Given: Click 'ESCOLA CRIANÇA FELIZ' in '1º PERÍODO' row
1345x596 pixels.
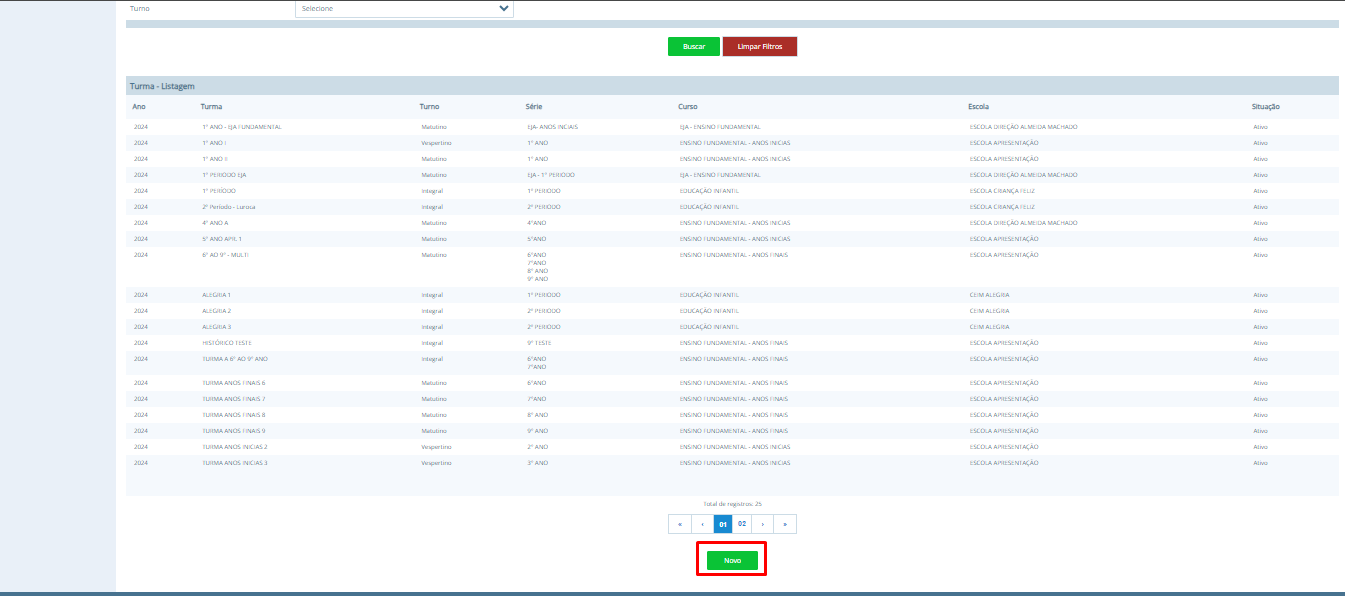Looking at the screenshot, I should pos(1002,191).
